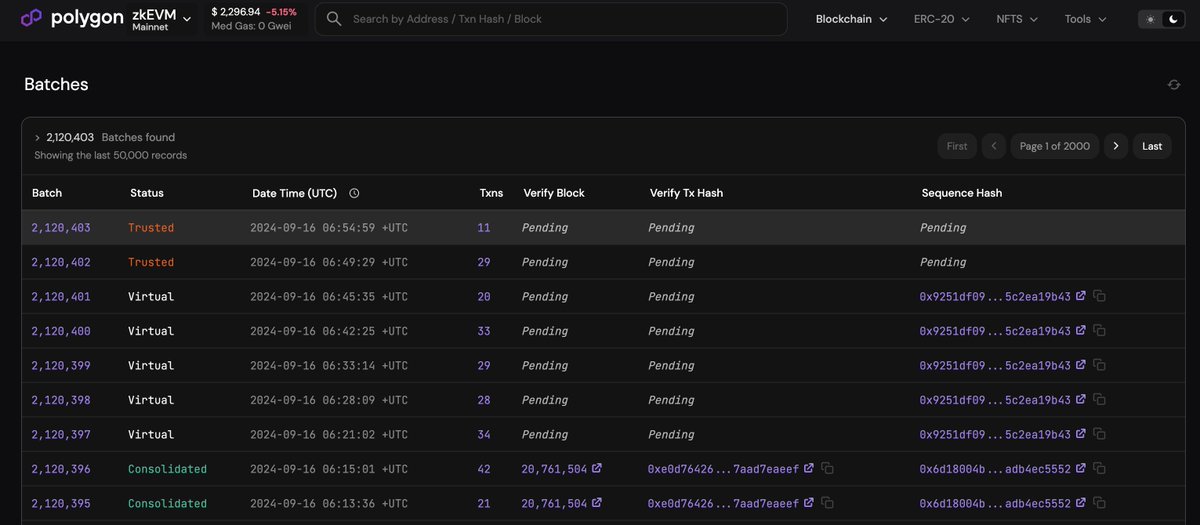Copy verify tx hash in row 2,120,396

[827, 469]
